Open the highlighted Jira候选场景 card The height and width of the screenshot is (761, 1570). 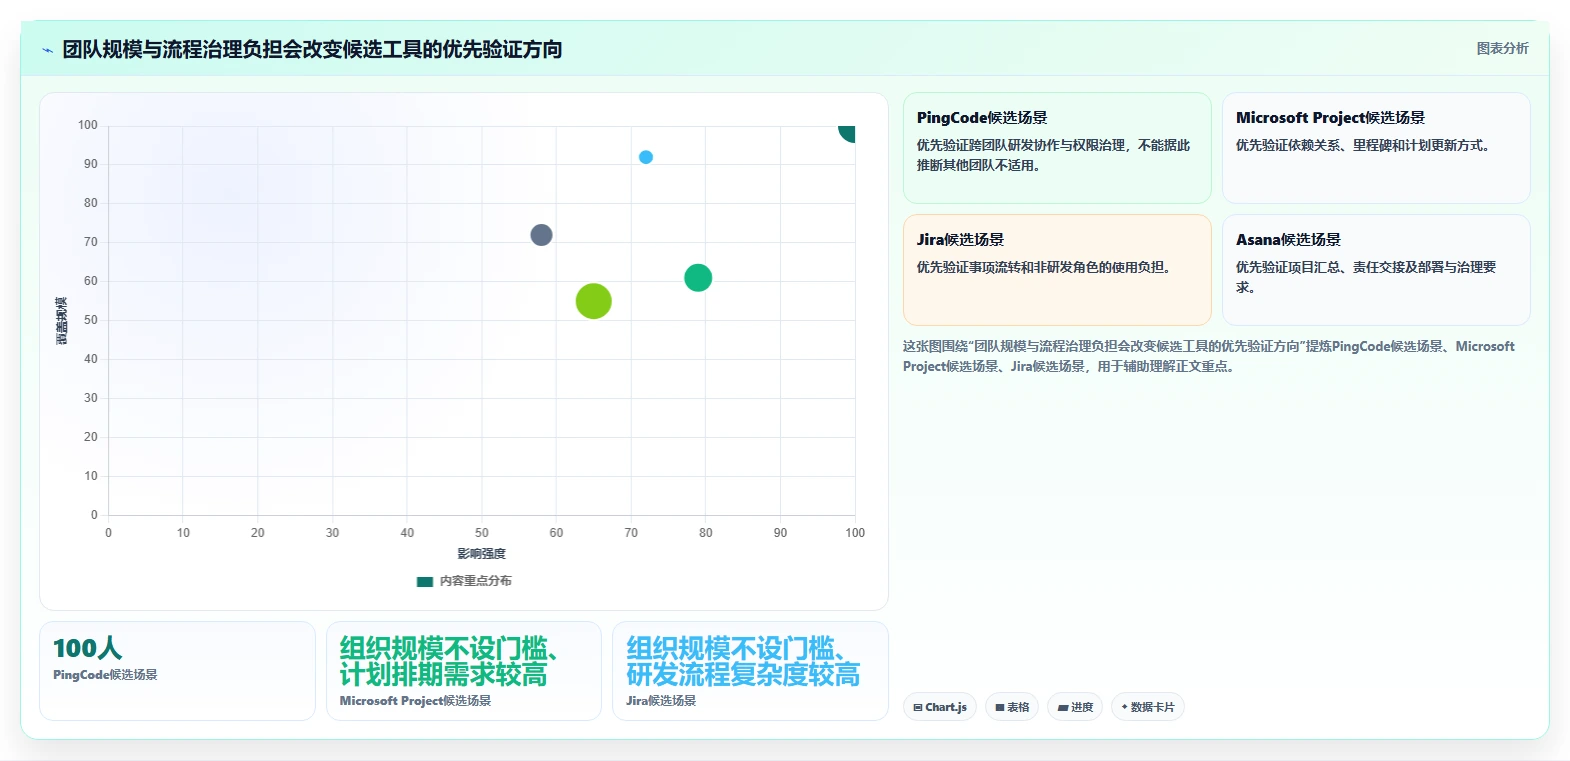tap(1057, 270)
